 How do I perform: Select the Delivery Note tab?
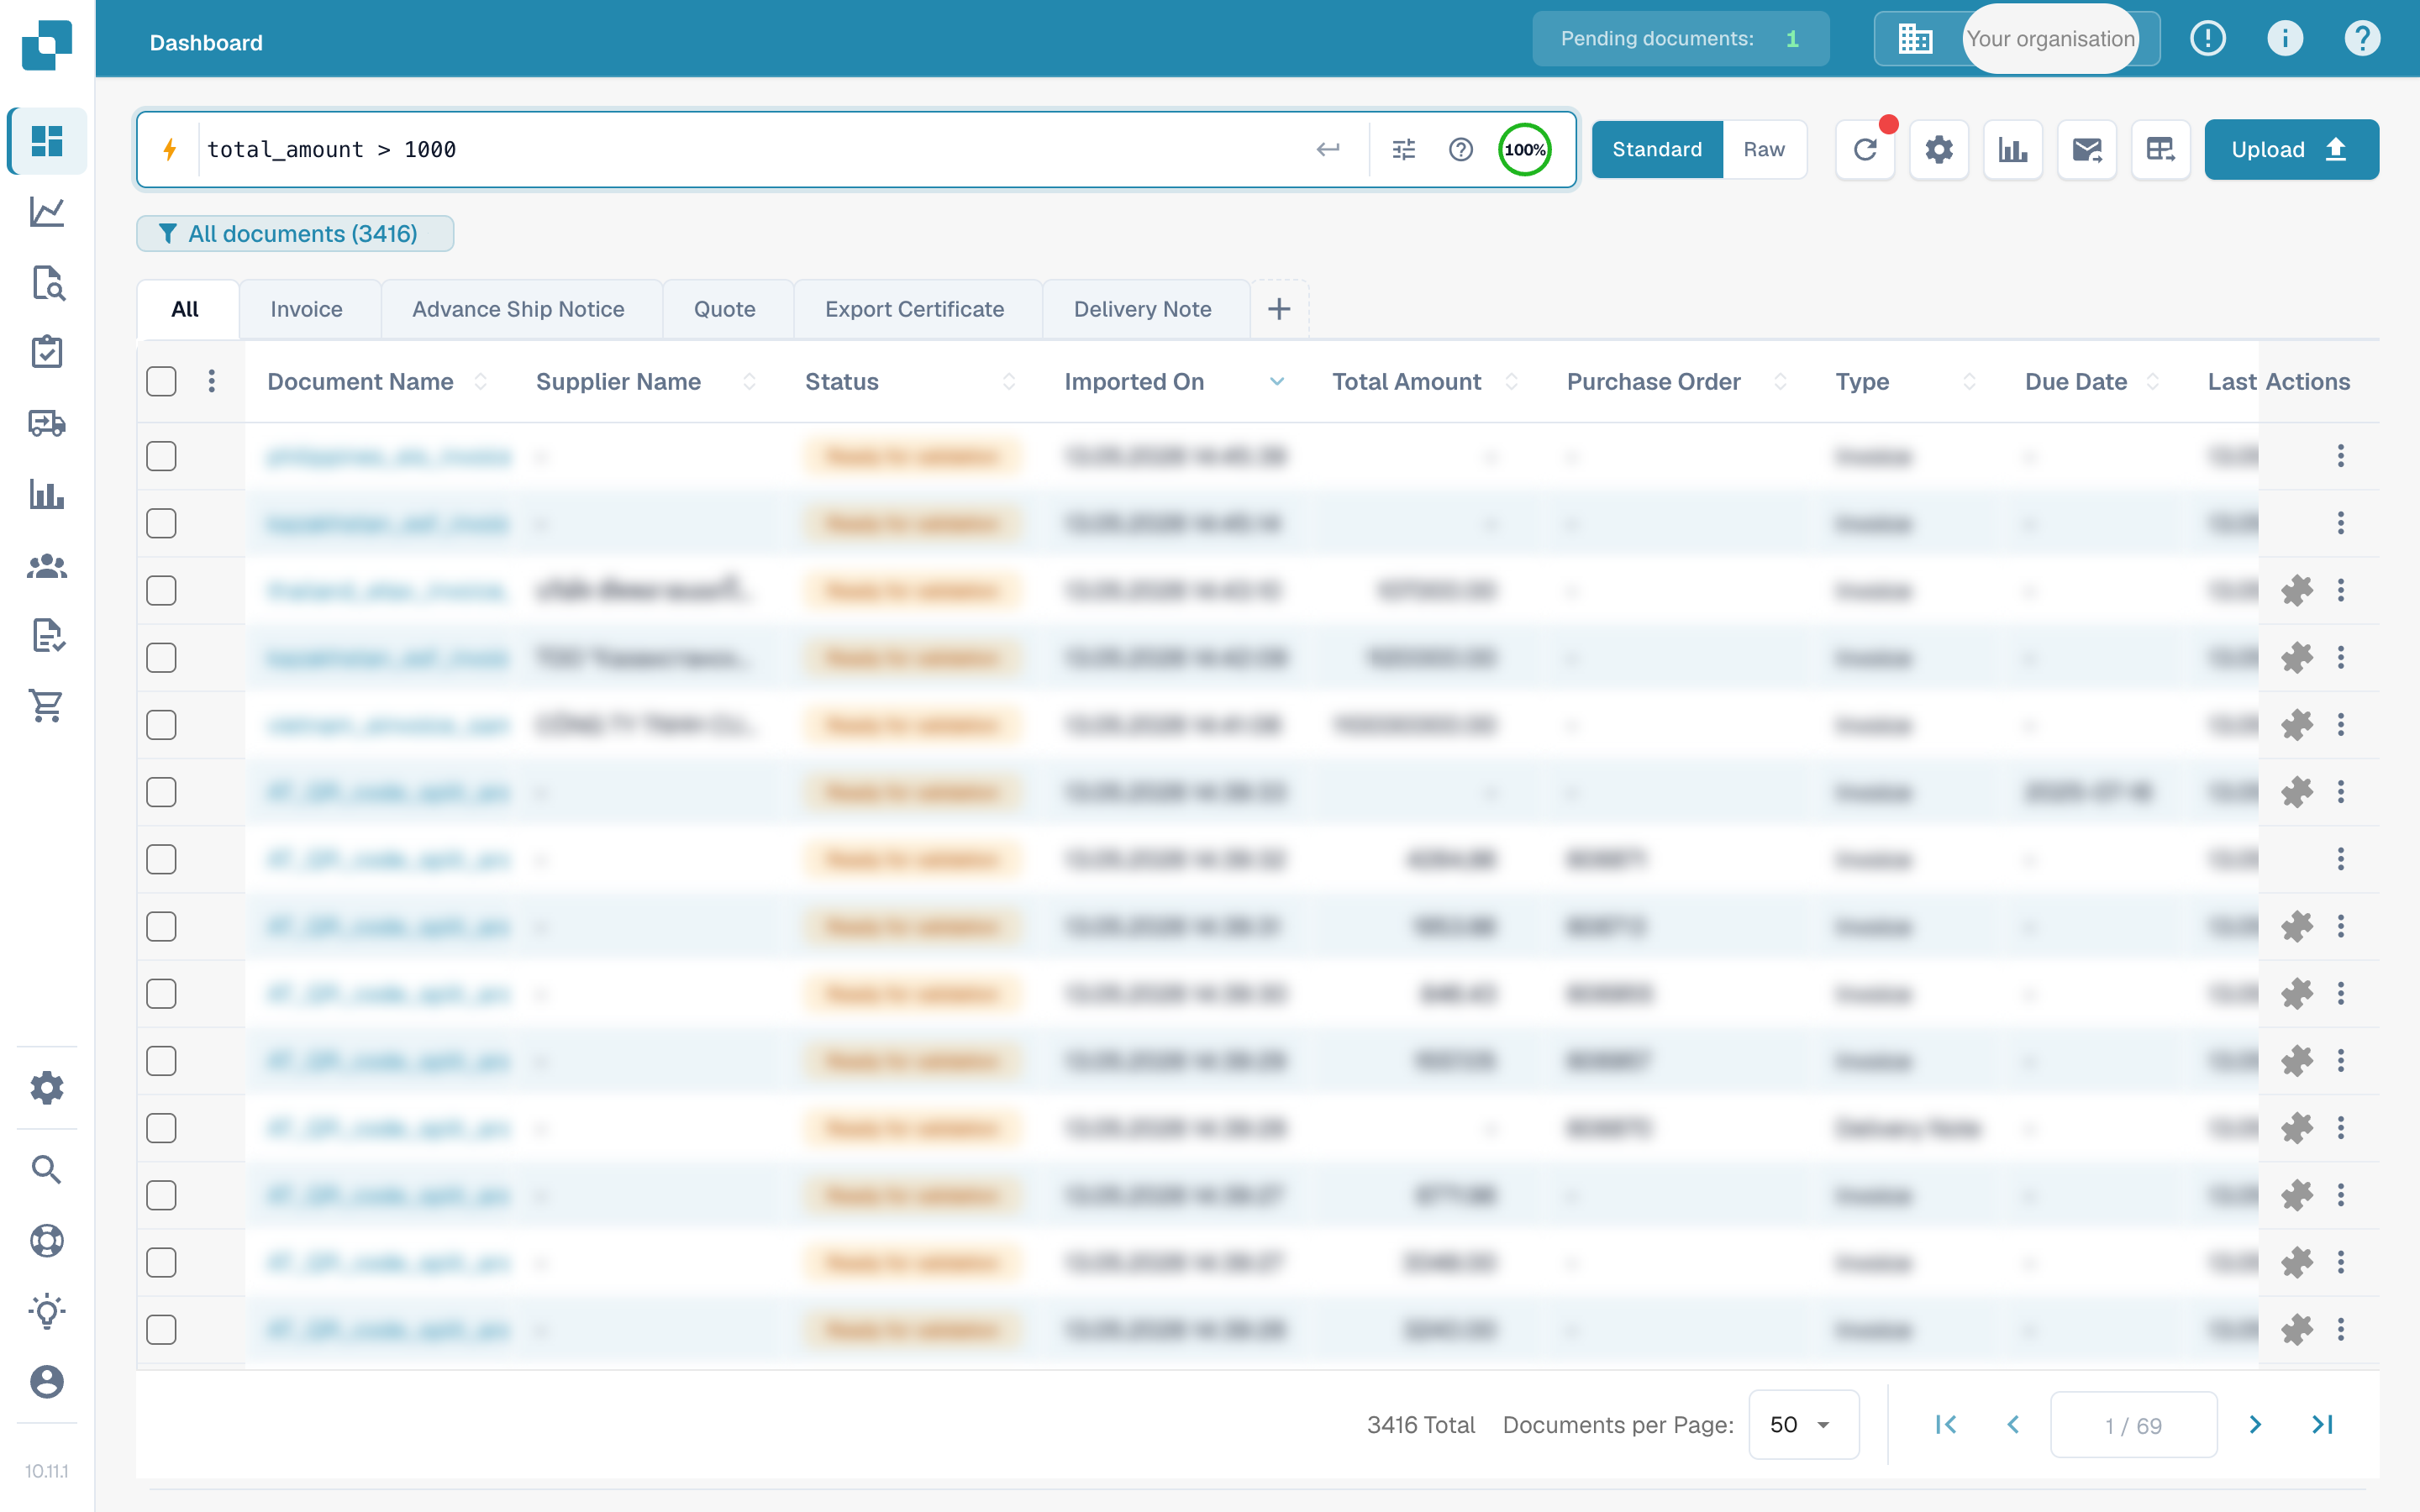point(1142,309)
